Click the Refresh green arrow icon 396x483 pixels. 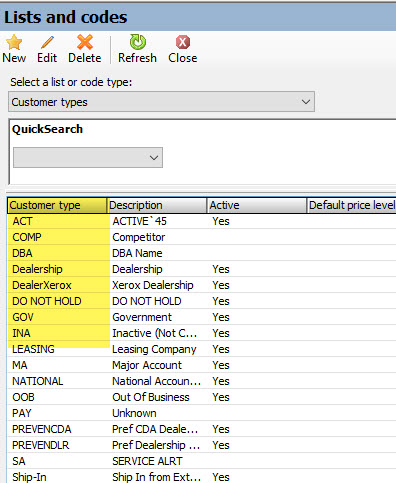pyautogui.click(x=137, y=42)
